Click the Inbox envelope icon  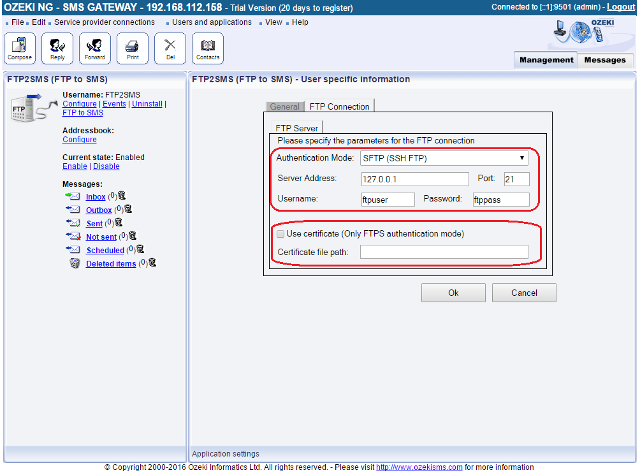pos(73,196)
